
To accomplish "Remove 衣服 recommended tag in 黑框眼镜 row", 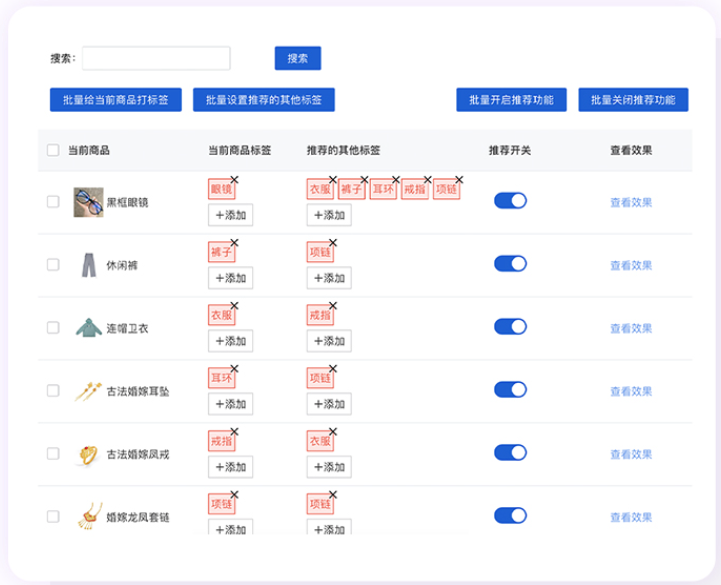I will (333, 180).
